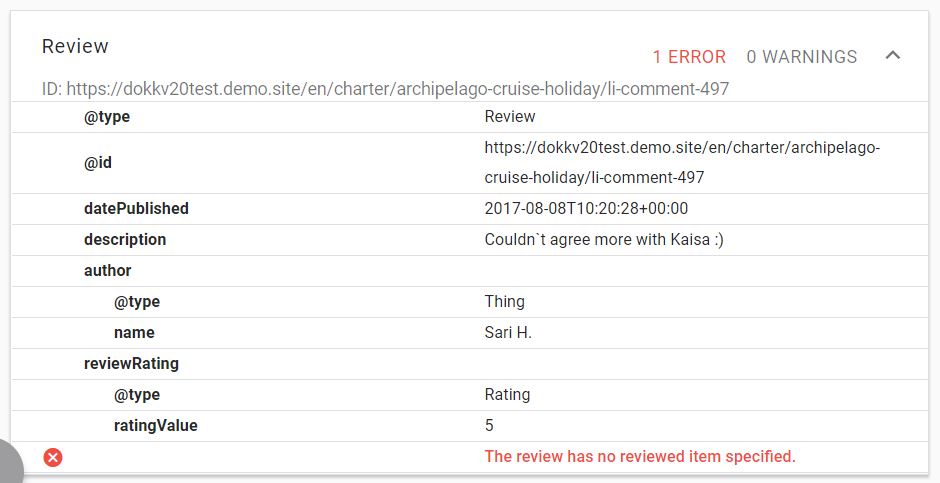
Task: Click the red error icon
Action: (x=53, y=458)
